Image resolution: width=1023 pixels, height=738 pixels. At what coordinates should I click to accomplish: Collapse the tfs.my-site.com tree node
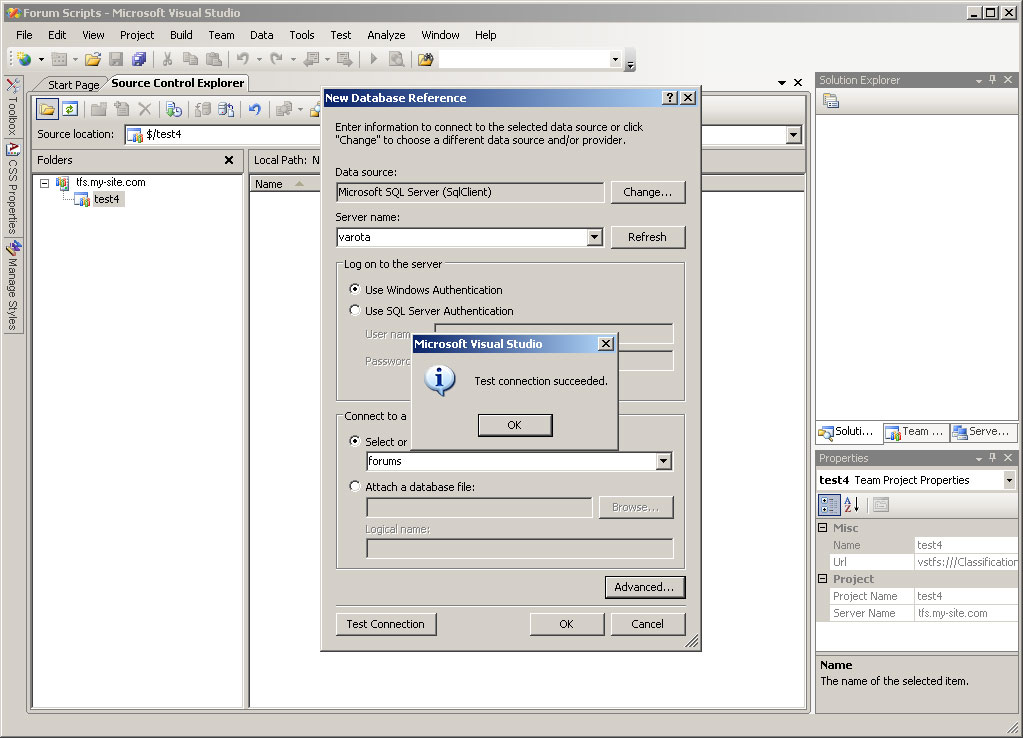[x=44, y=183]
